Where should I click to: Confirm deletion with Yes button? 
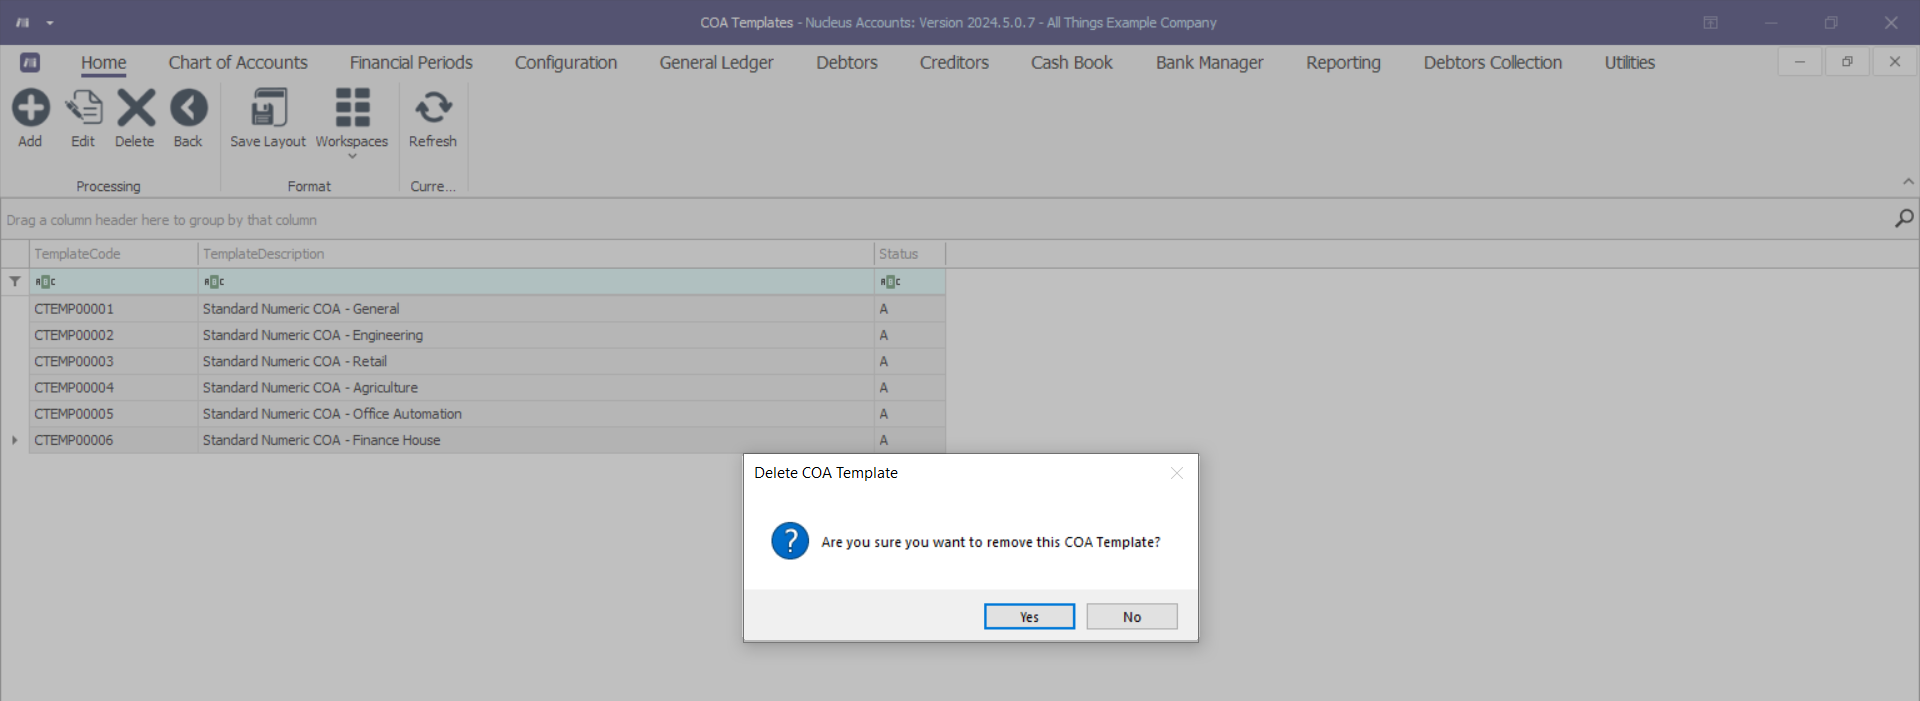(x=1029, y=616)
